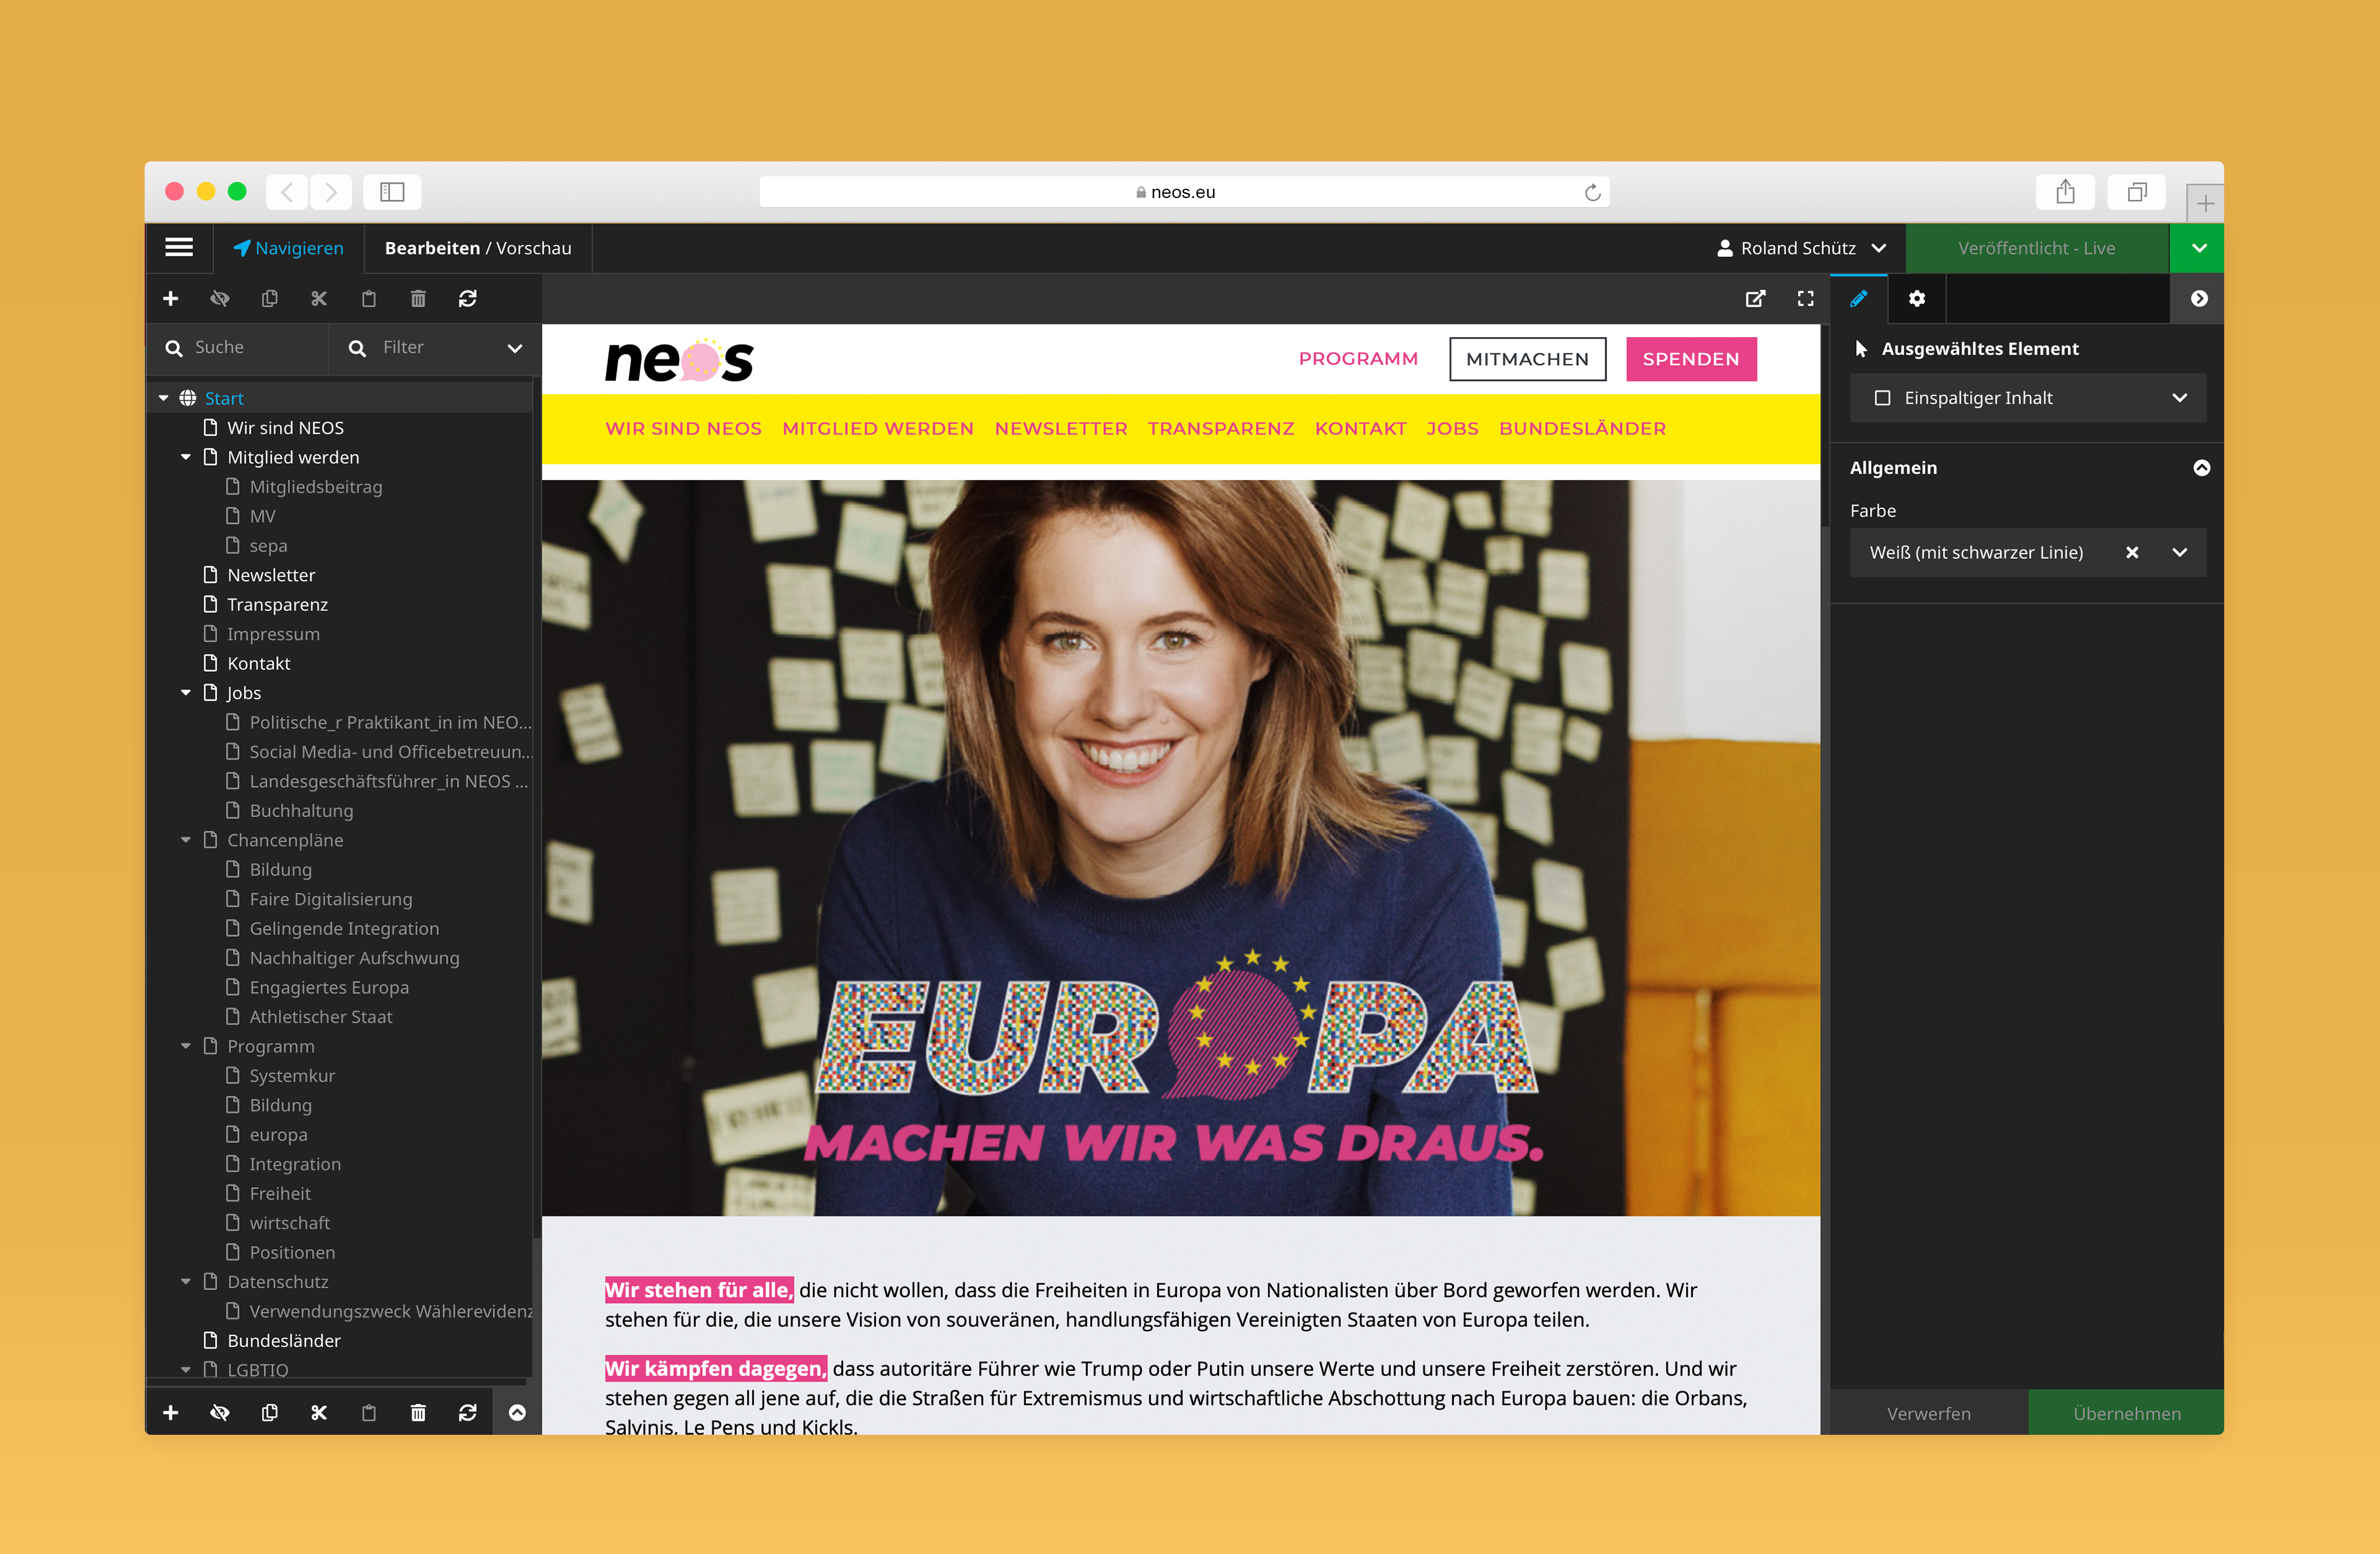Select the Mitgliedsbeitrag page in tree
The height and width of the screenshot is (1554, 2380).
click(315, 487)
